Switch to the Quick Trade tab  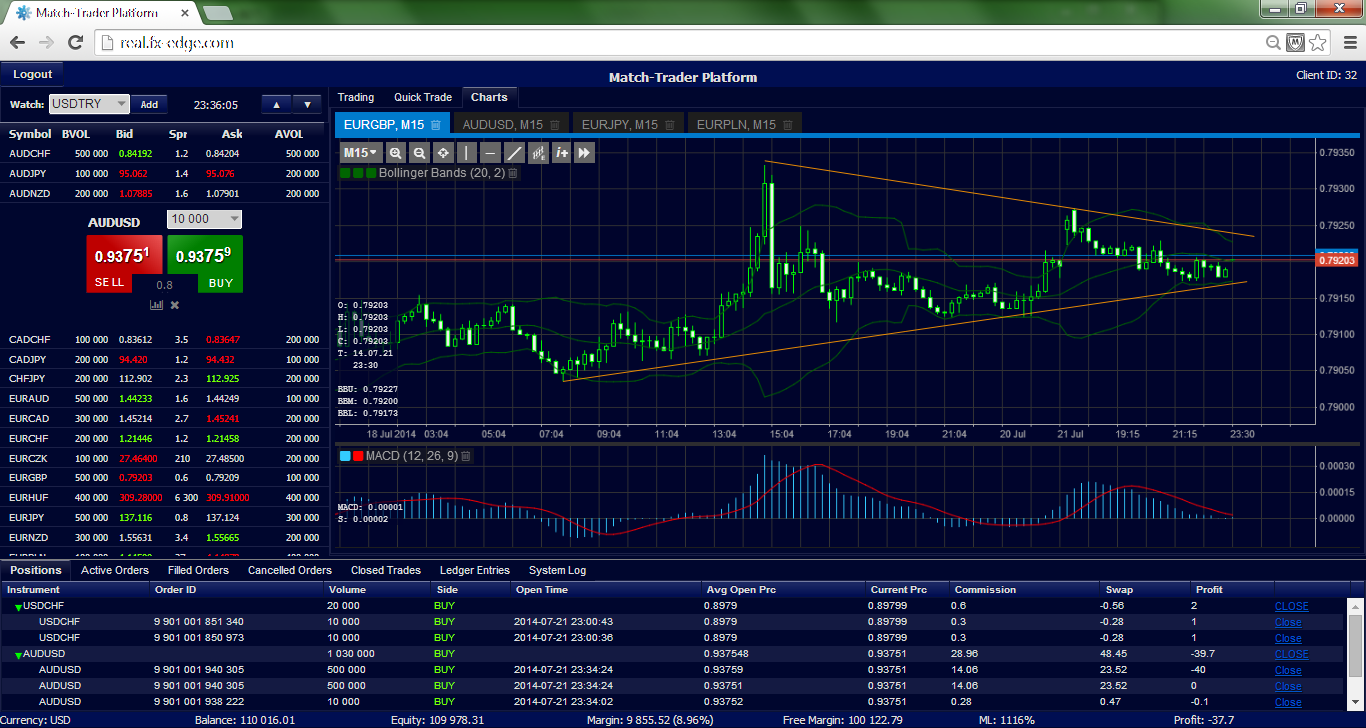[423, 97]
